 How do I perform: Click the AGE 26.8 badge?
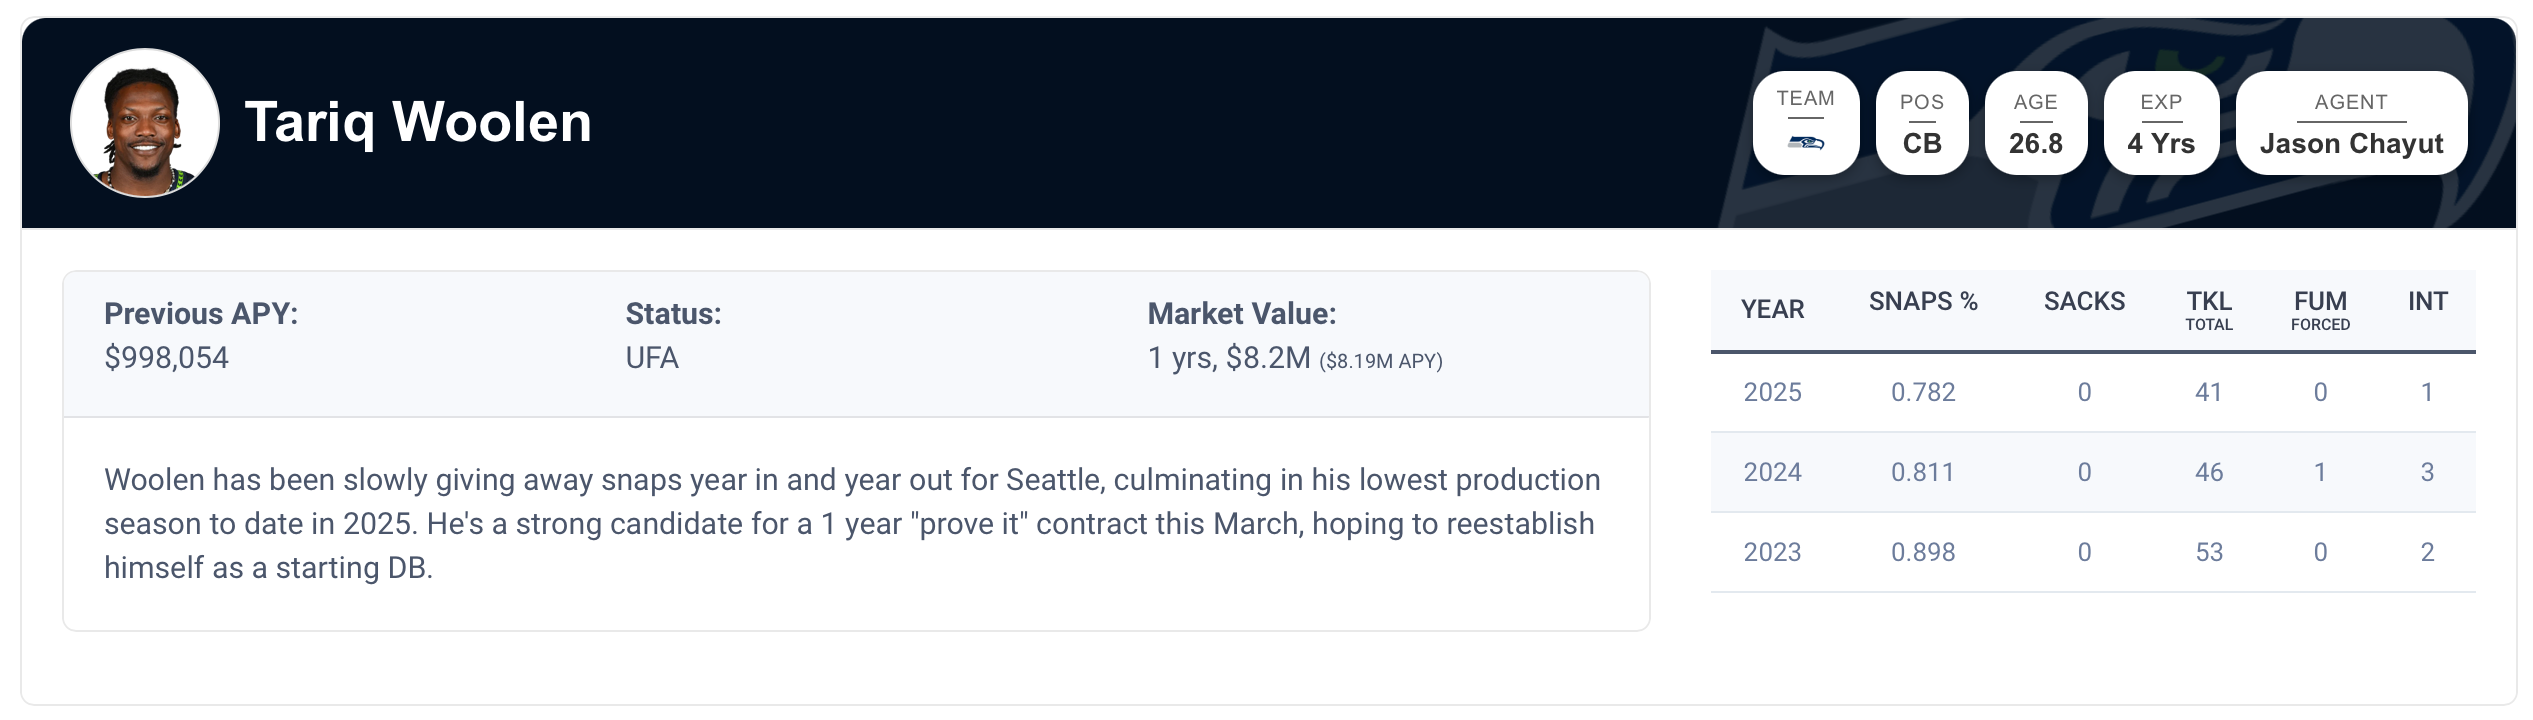2035,124
